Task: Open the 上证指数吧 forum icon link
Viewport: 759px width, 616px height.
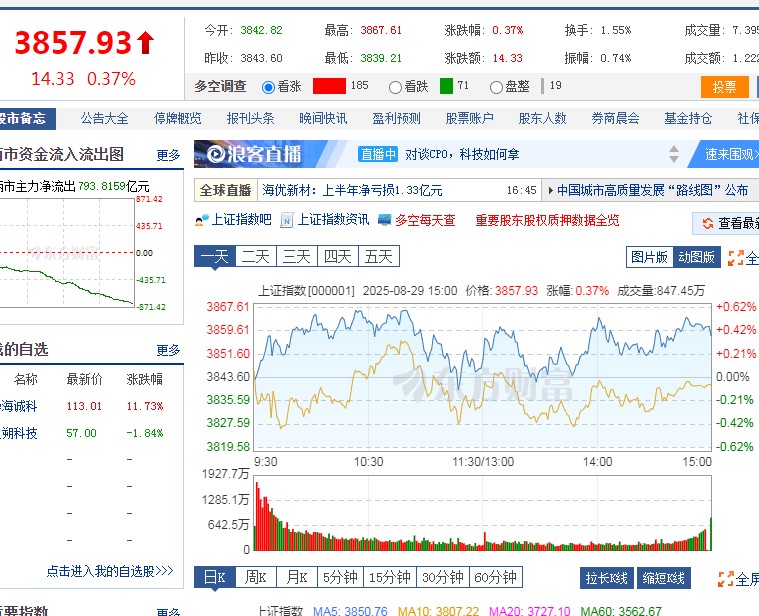Action: pos(202,220)
